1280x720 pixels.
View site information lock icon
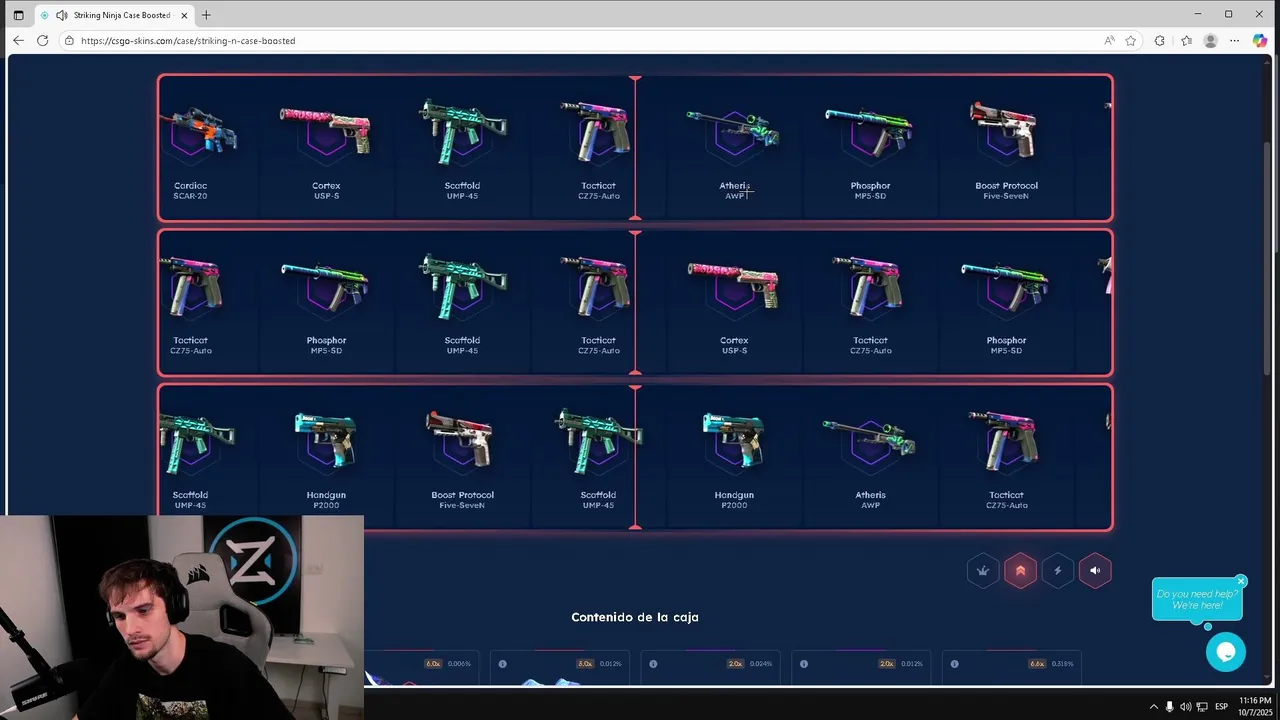coord(69,41)
